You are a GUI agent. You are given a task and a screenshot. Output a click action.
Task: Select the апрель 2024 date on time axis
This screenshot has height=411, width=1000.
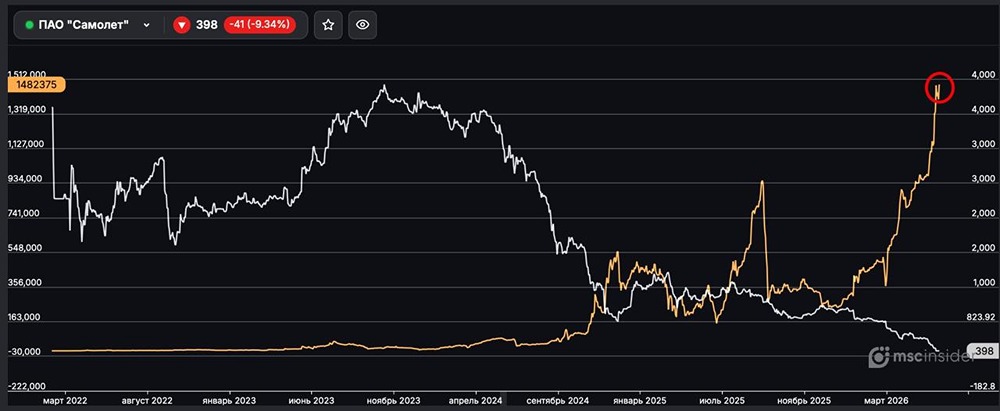pos(476,402)
